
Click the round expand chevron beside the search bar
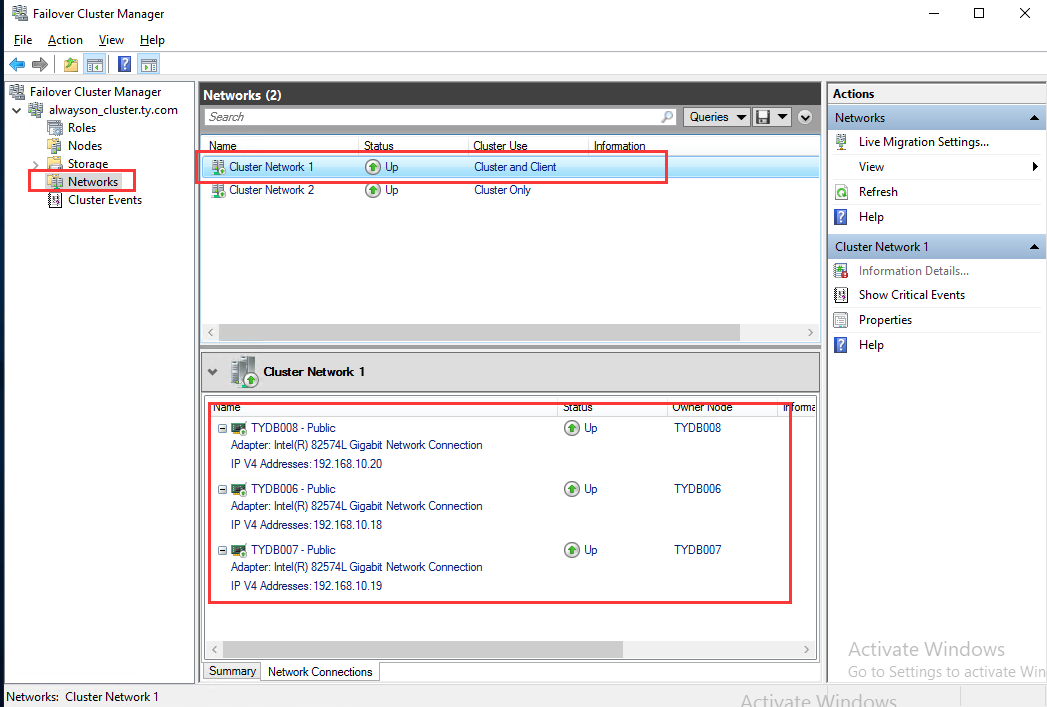805,117
